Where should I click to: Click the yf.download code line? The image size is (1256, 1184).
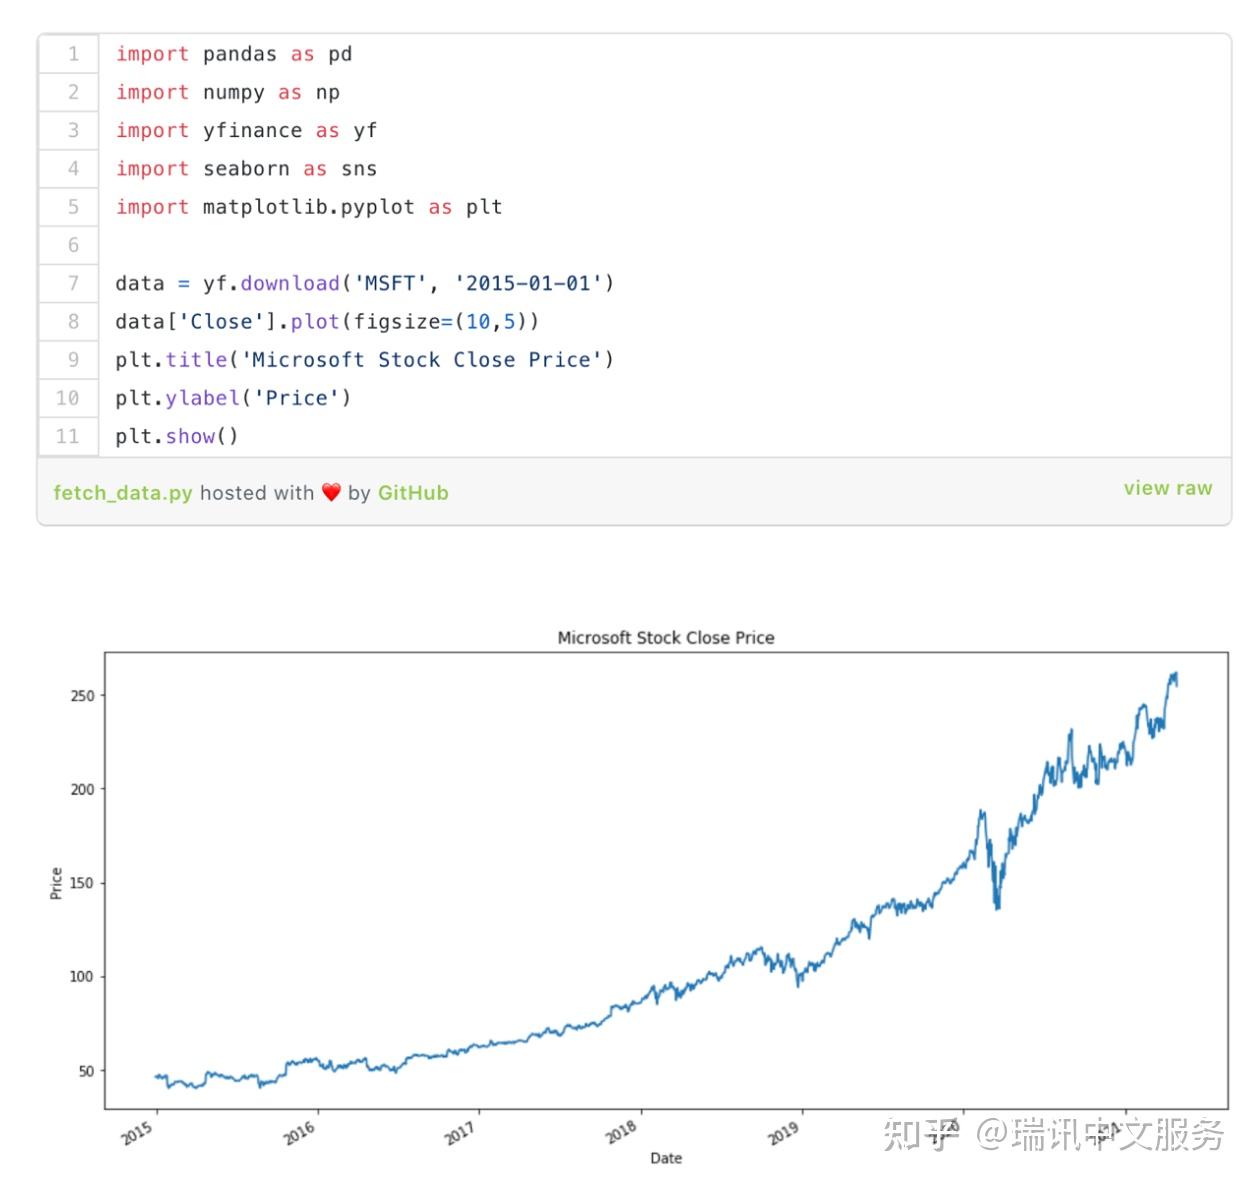coord(364,284)
